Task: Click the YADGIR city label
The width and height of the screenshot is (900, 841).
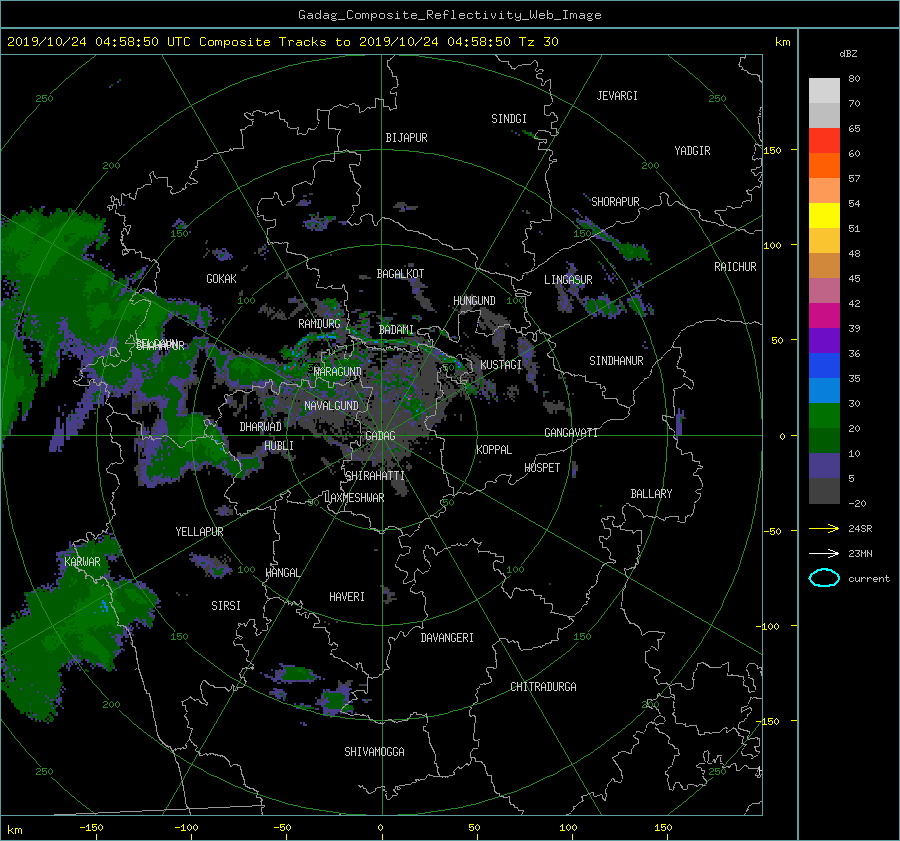Action: pyautogui.click(x=692, y=151)
